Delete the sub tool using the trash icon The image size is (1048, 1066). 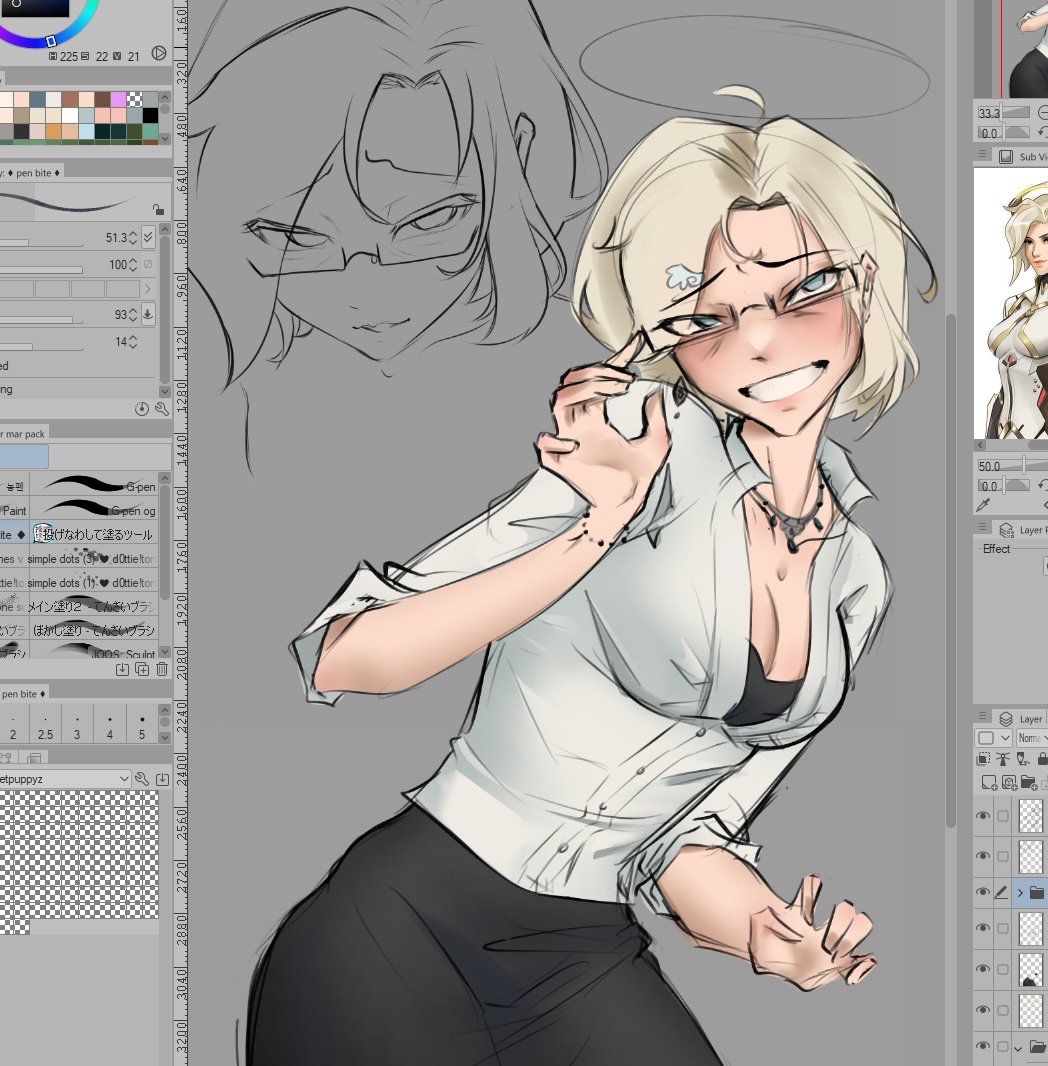162,670
